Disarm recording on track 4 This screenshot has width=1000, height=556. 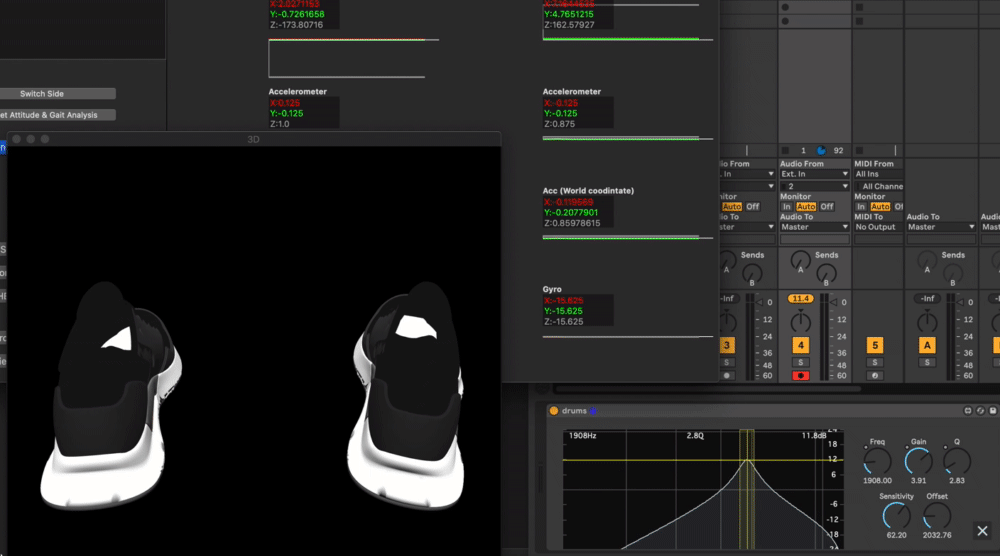[x=801, y=375]
